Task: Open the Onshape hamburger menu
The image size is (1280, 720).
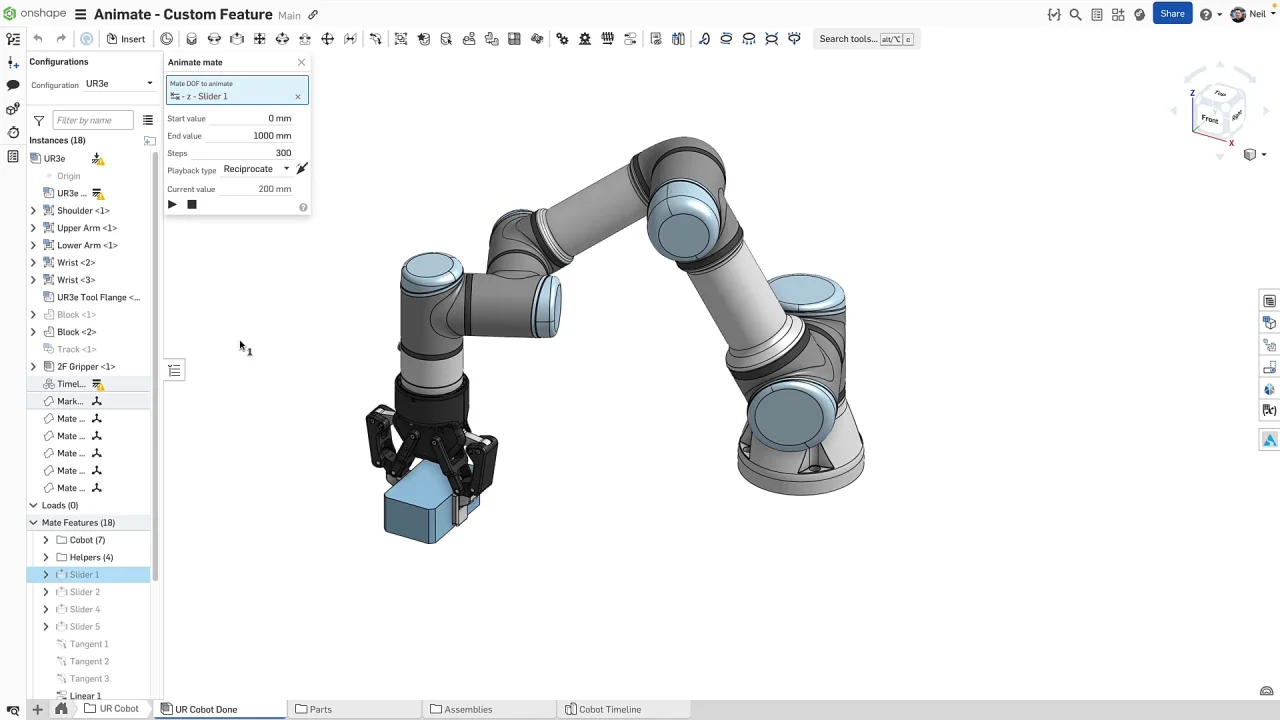Action: [x=80, y=14]
